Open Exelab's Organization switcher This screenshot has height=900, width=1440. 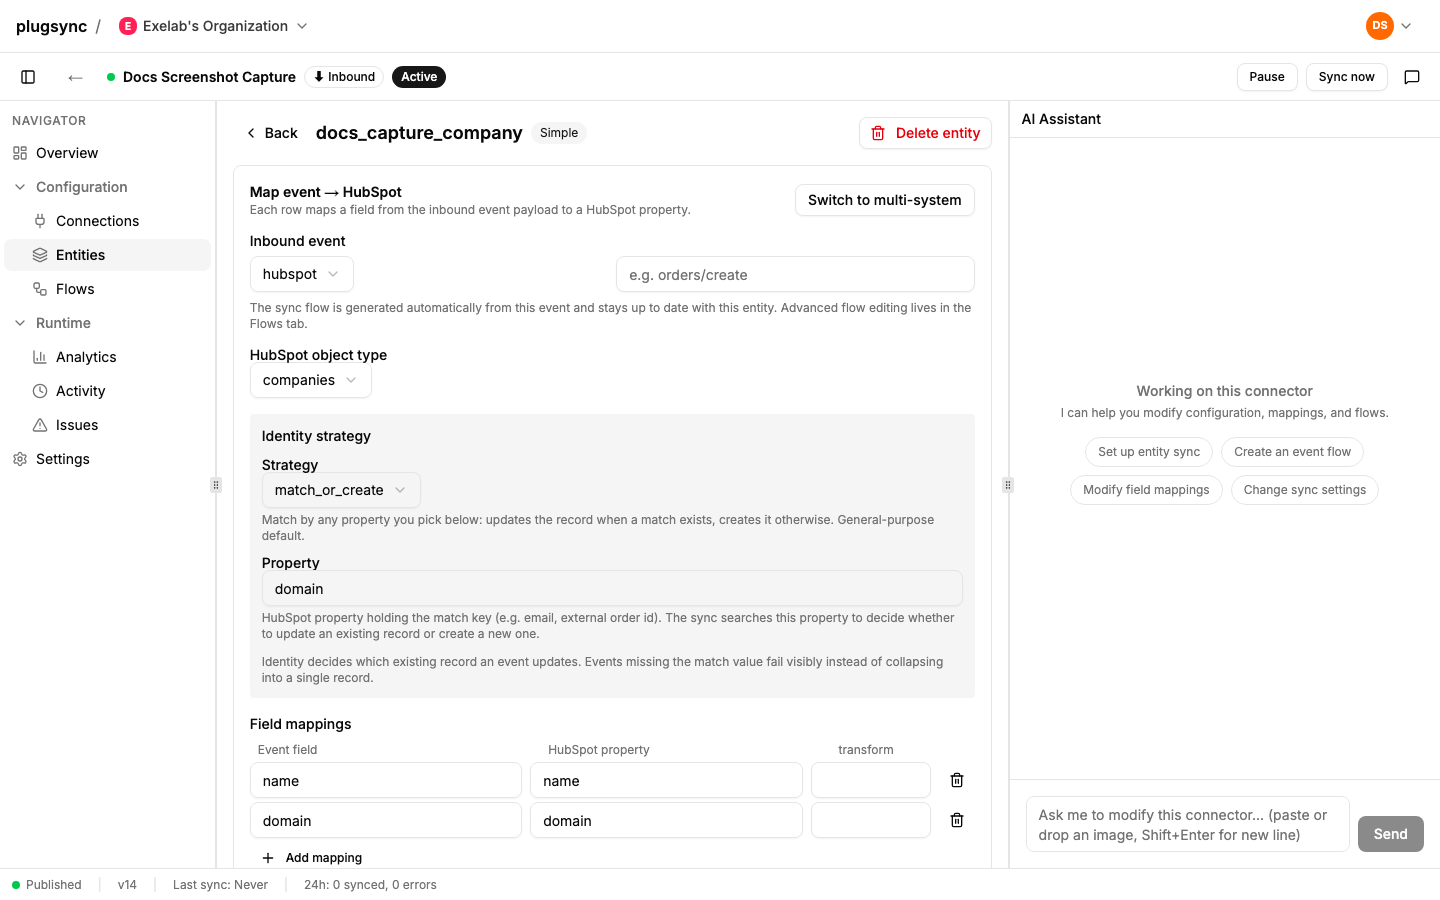[x=213, y=26]
